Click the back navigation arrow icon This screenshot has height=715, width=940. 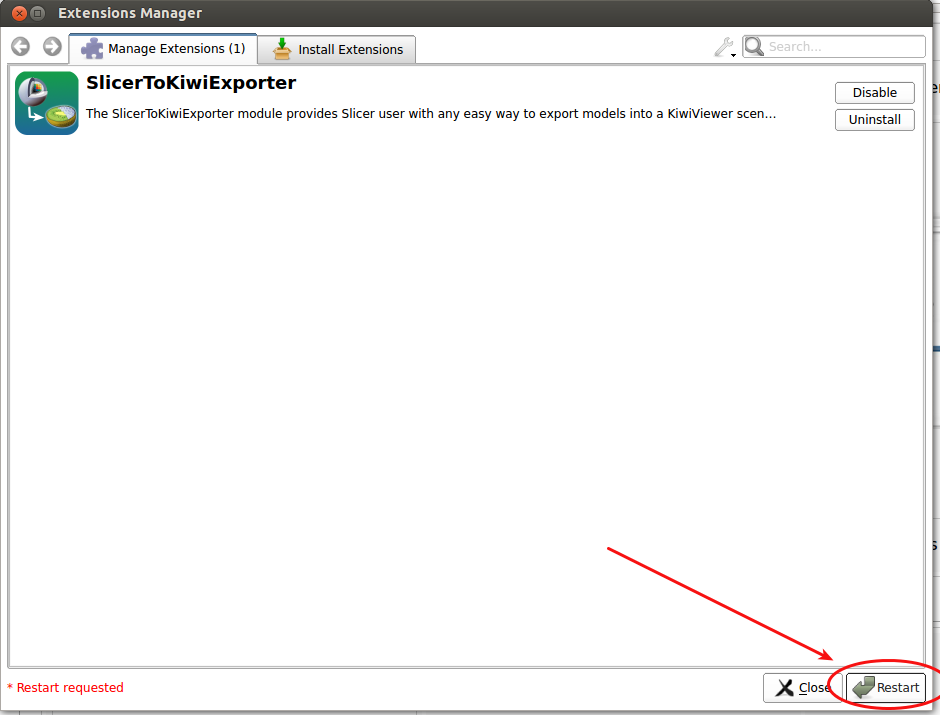pyautogui.click(x=20, y=47)
